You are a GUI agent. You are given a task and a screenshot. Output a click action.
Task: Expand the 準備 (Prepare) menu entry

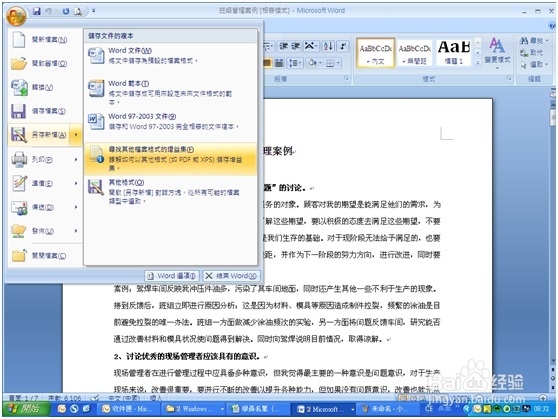[x=44, y=183]
